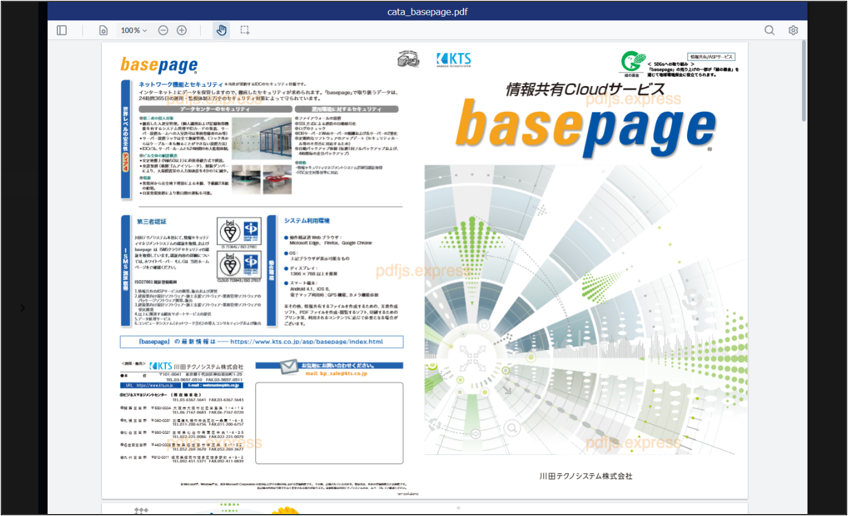Screen dimensions: 848x516
Task: Click the bp_sale@kts.co.jp mail link
Action: [336, 373]
